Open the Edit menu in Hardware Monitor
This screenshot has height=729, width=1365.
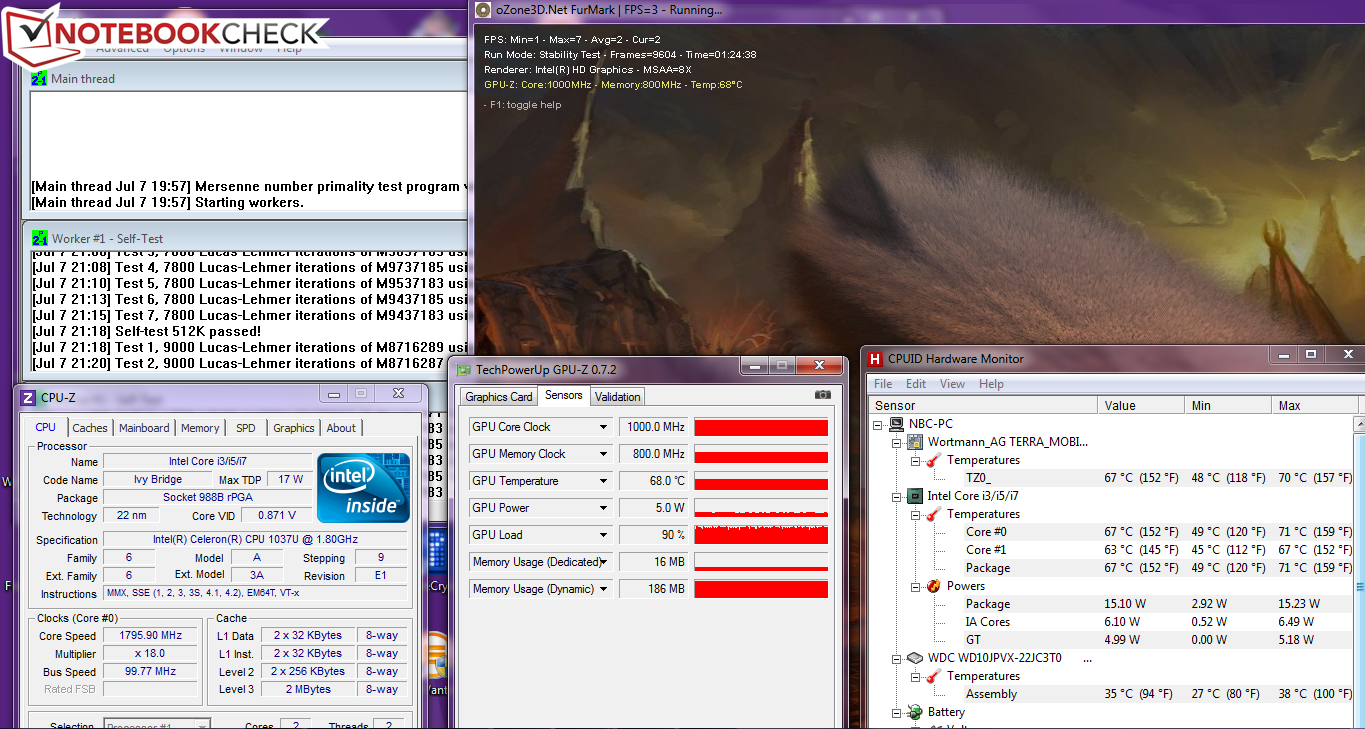click(916, 384)
